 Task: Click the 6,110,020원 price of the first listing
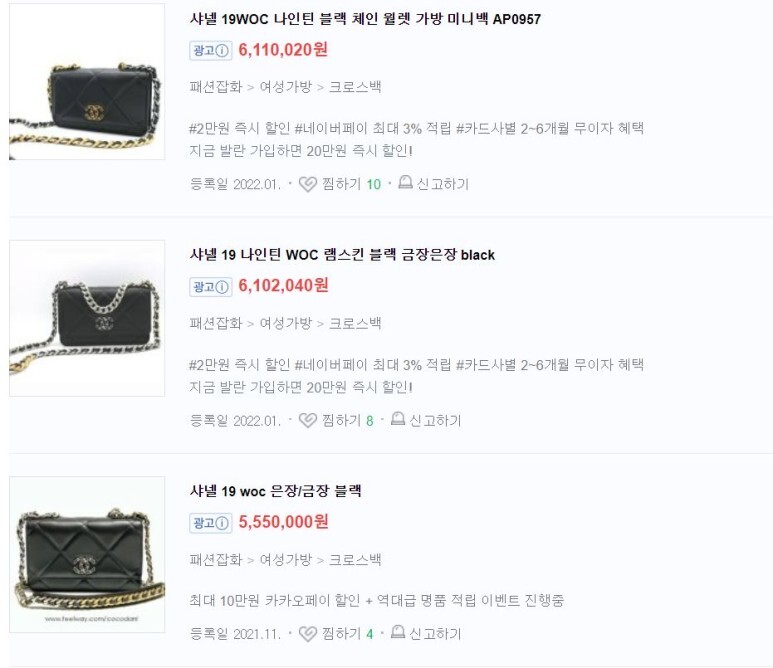tap(283, 50)
